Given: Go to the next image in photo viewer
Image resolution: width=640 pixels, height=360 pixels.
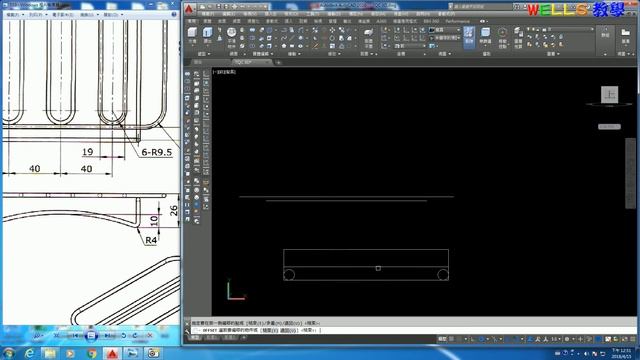Looking at the screenshot, I should point(108,336).
